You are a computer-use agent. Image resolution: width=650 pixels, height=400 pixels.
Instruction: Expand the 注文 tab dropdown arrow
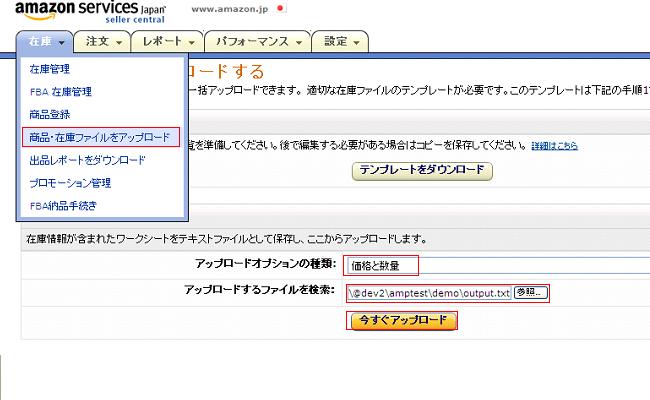(121, 42)
